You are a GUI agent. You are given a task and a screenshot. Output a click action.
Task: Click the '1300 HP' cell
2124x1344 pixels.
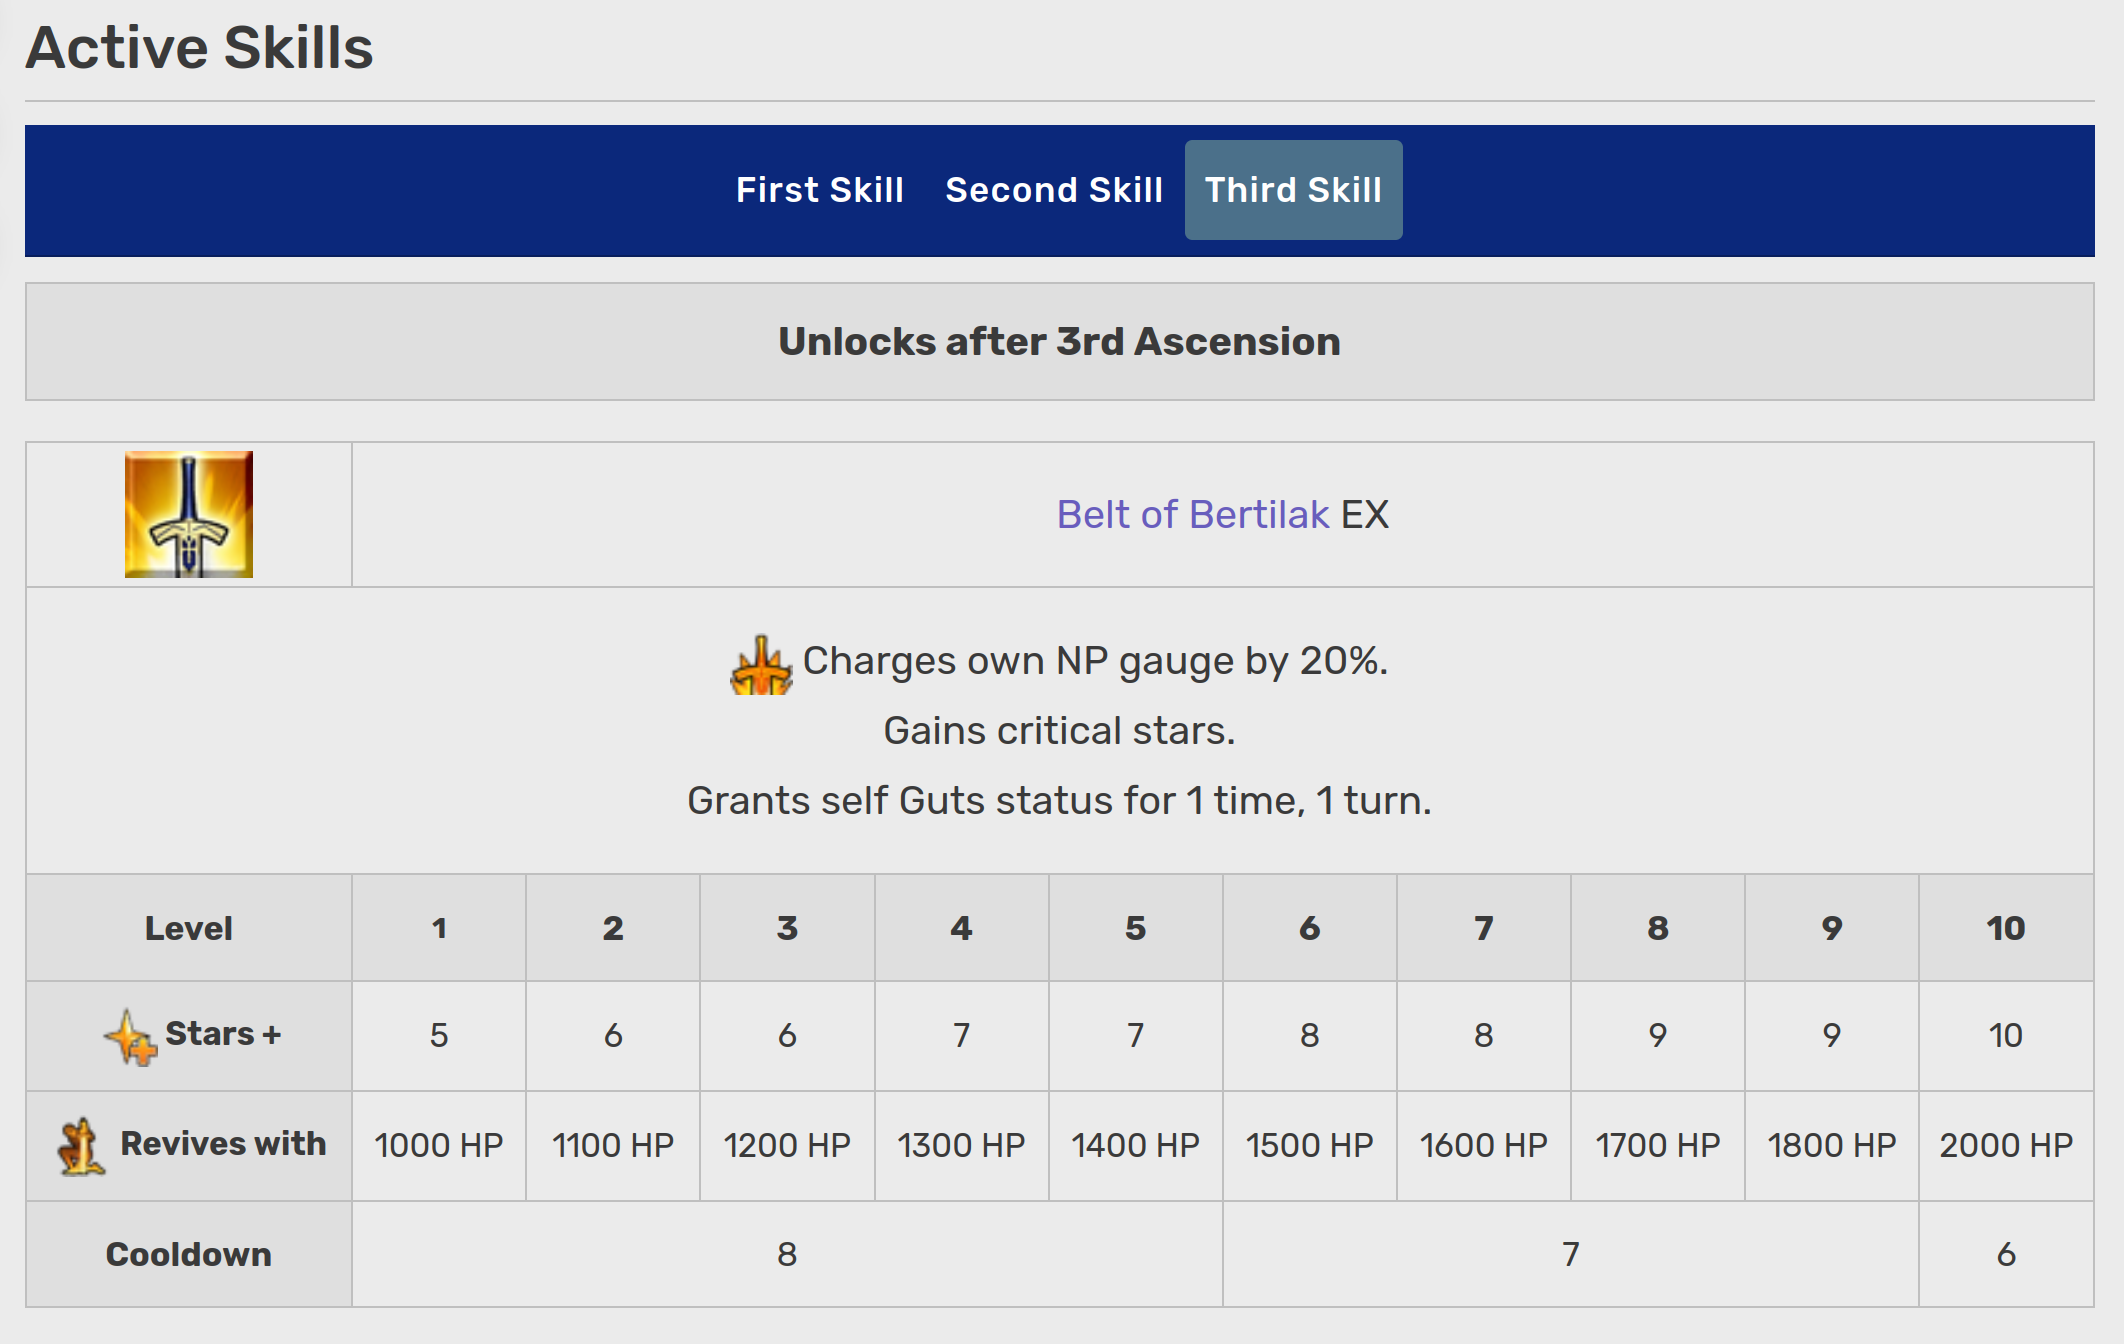click(x=962, y=1146)
